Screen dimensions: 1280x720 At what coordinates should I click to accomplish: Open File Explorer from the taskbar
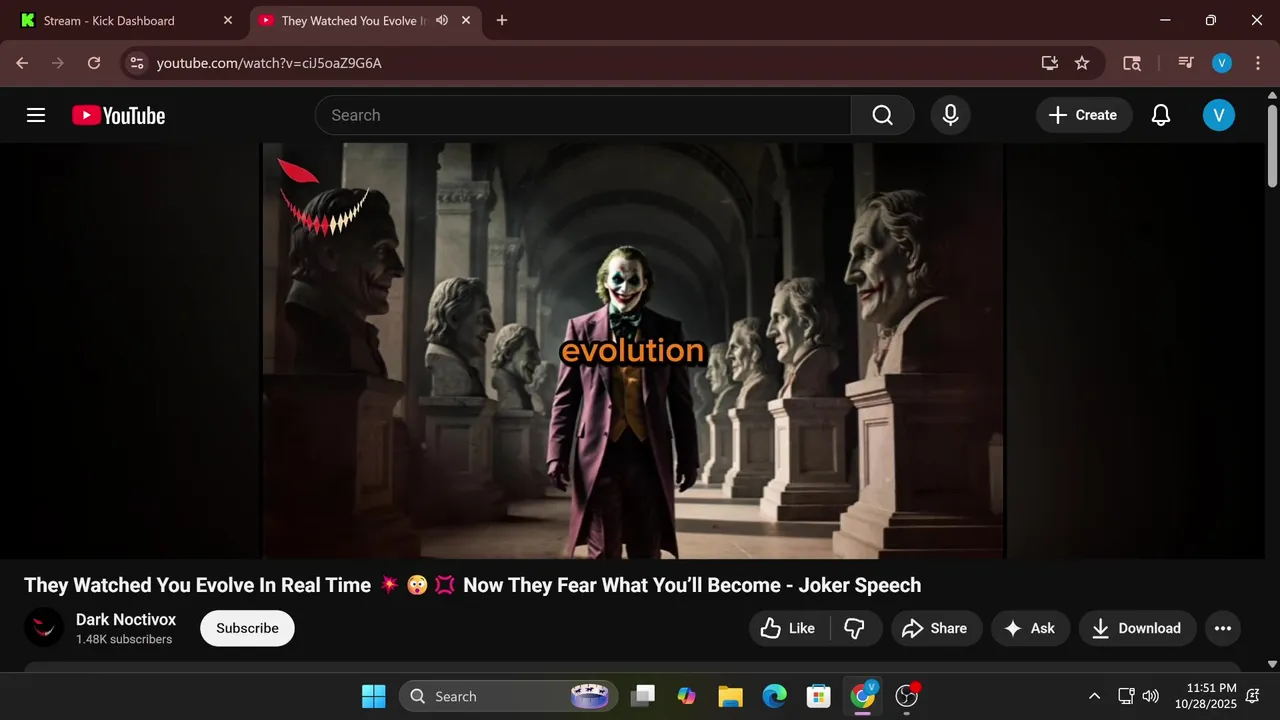pos(730,696)
